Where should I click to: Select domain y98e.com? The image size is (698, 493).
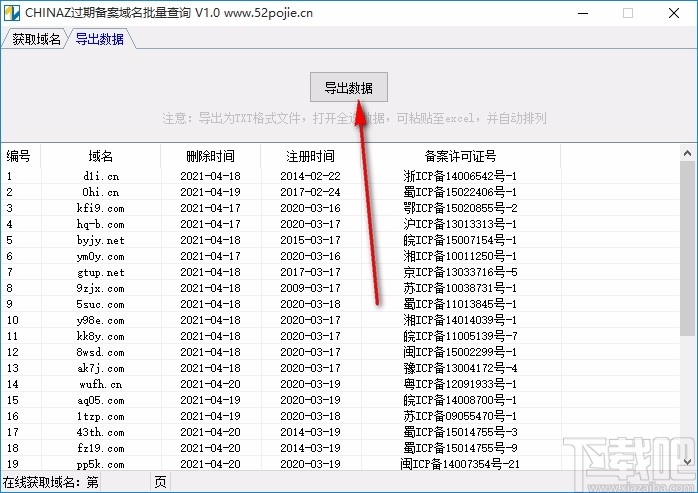[x=101, y=321]
